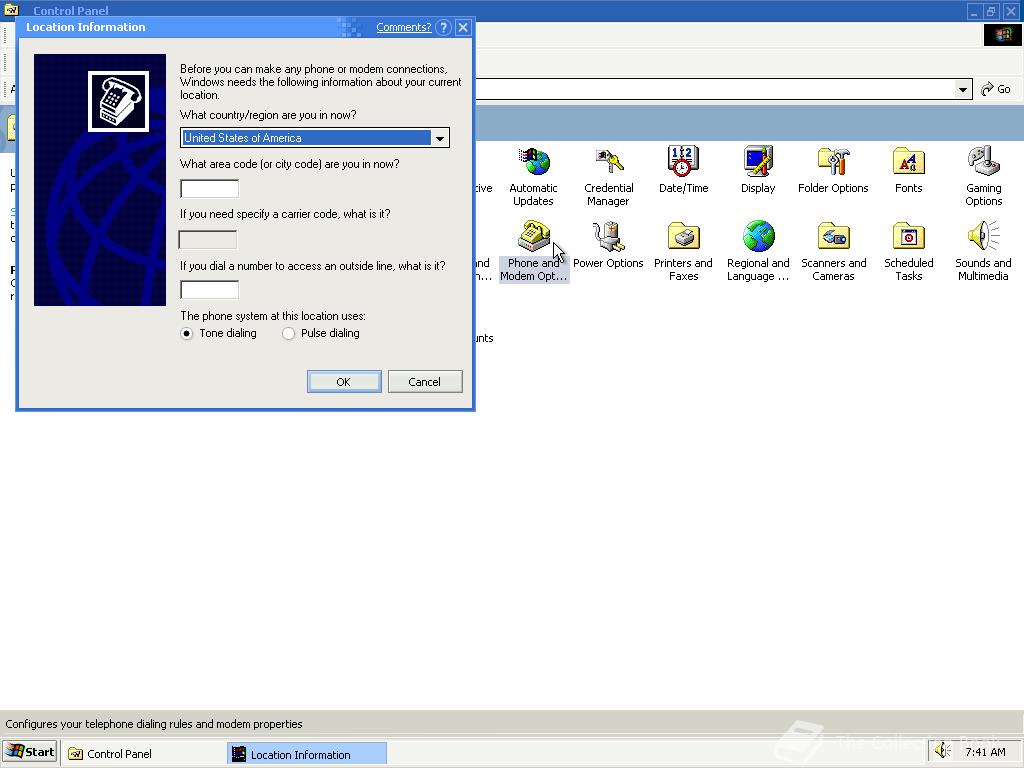Click the volume speaker tray icon
Viewport: 1024px width, 768px height.
click(942, 752)
